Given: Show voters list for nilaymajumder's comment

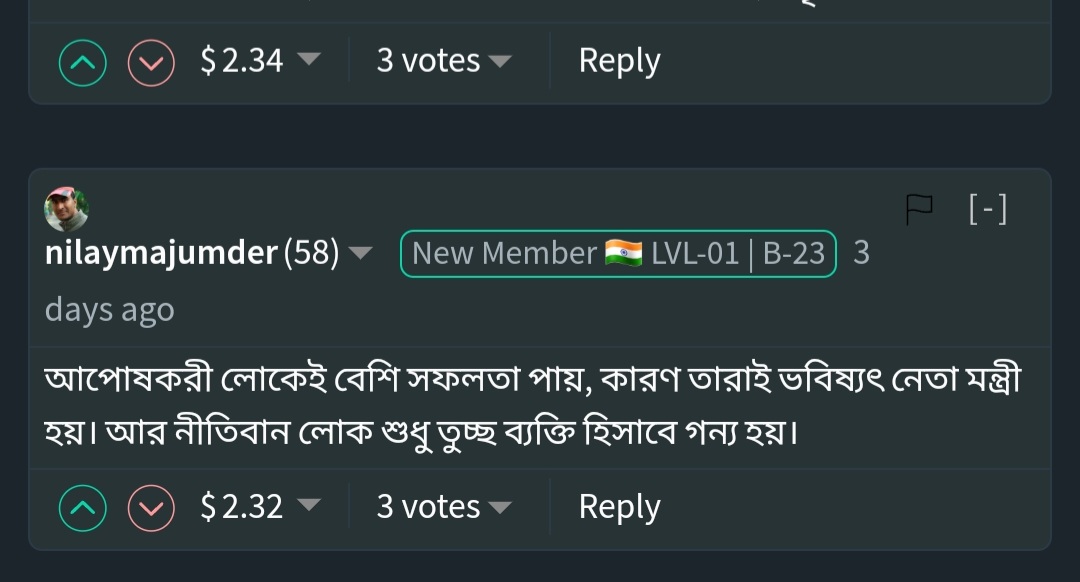Looking at the screenshot, I should (x=444, y=506).
